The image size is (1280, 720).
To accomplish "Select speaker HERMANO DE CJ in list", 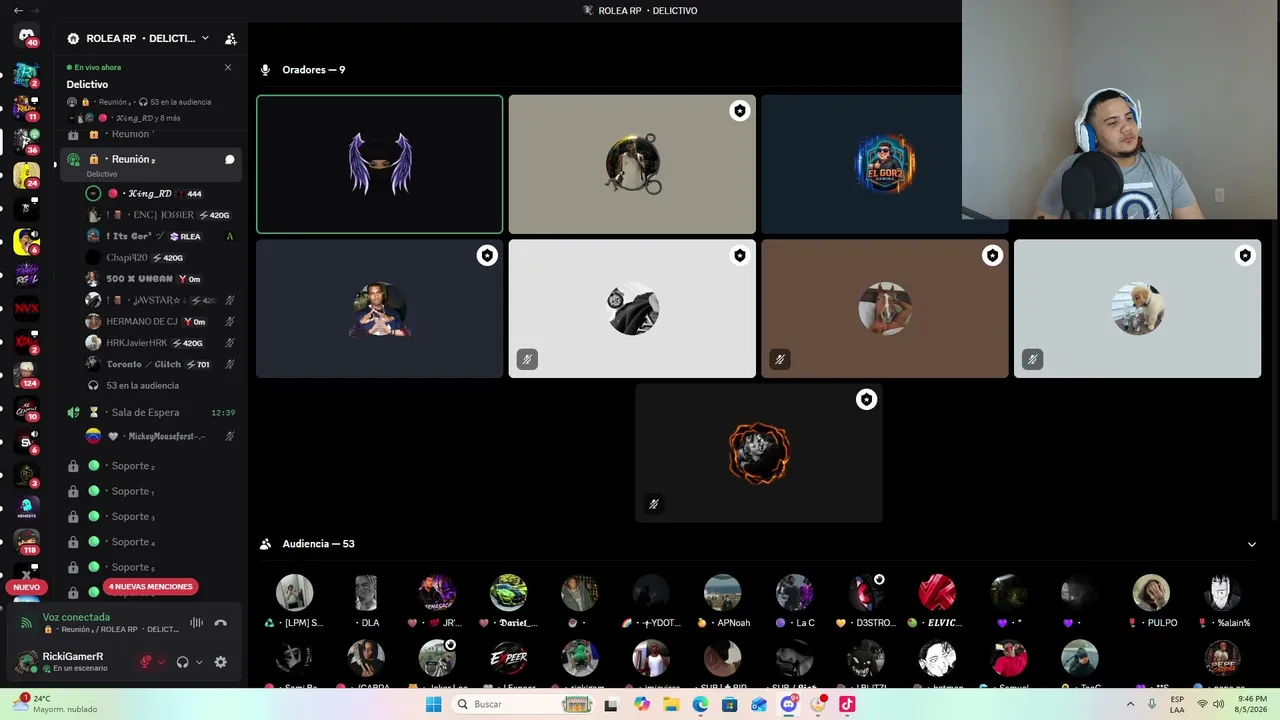I will coord(160,322).
